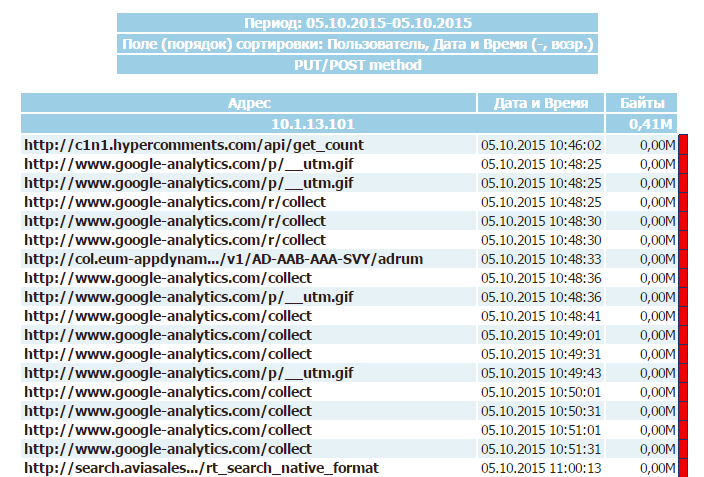
Task: Click the google-analytics.com/collect URL logged at 10:48:36
Action: pyautogui.click(x=168, y=278)
